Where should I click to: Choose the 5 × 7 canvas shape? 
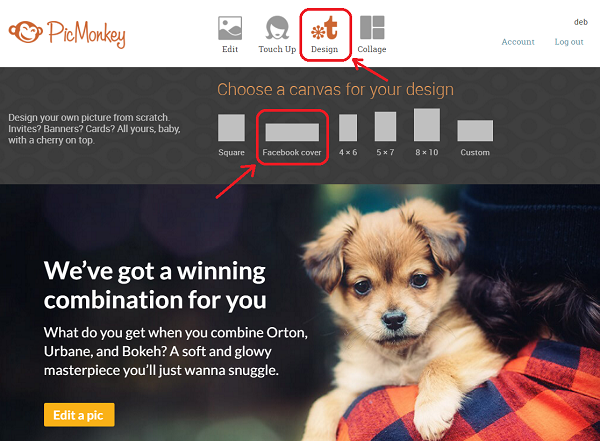385,126
